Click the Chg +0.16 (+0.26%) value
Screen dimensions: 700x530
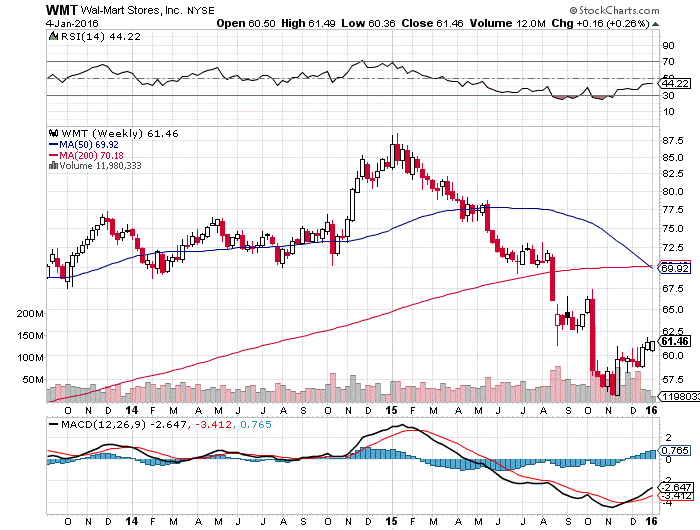[600, 23]
